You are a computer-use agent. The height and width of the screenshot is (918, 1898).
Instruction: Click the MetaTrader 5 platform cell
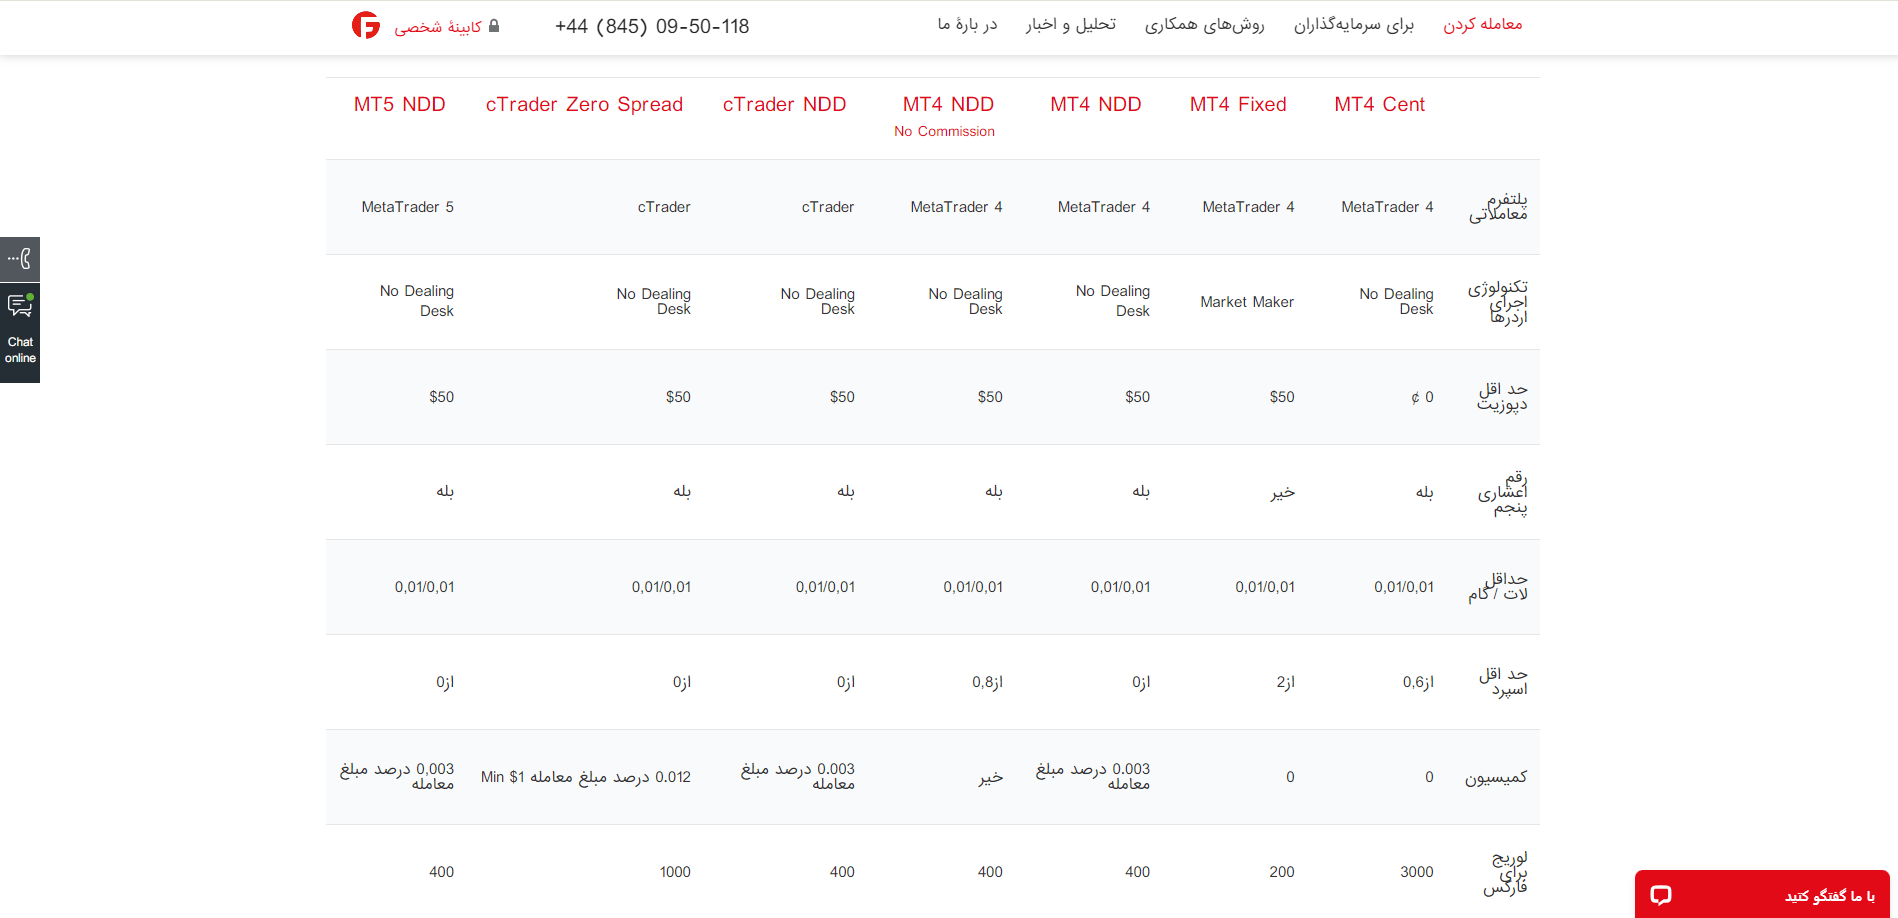408,207
